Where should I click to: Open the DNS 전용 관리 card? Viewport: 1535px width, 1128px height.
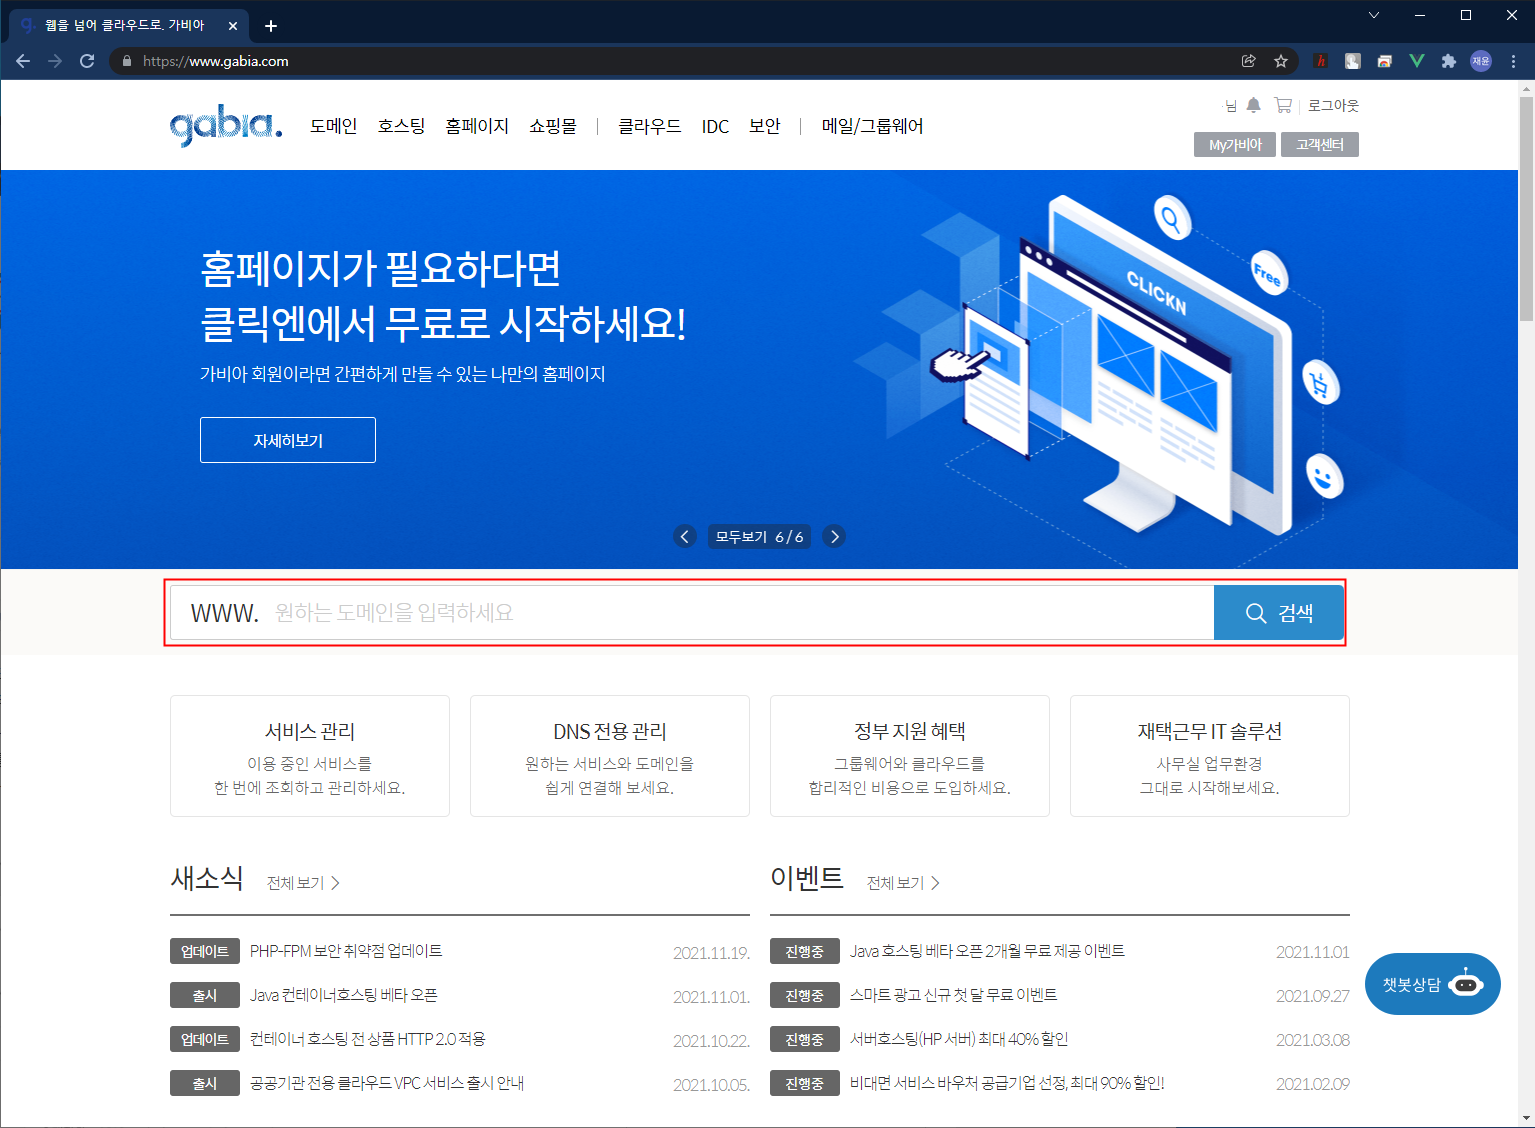(610, 756)
